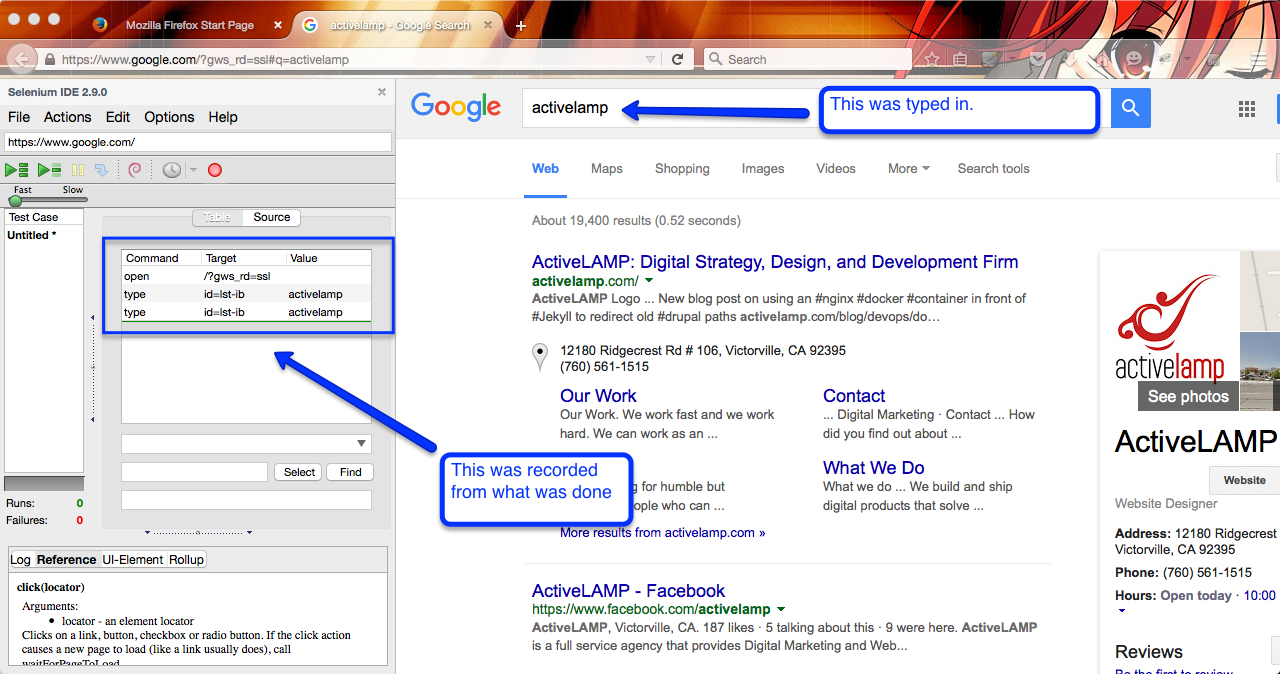Open the Google apps grid
1280x674 pixels.
[1247, 108]
